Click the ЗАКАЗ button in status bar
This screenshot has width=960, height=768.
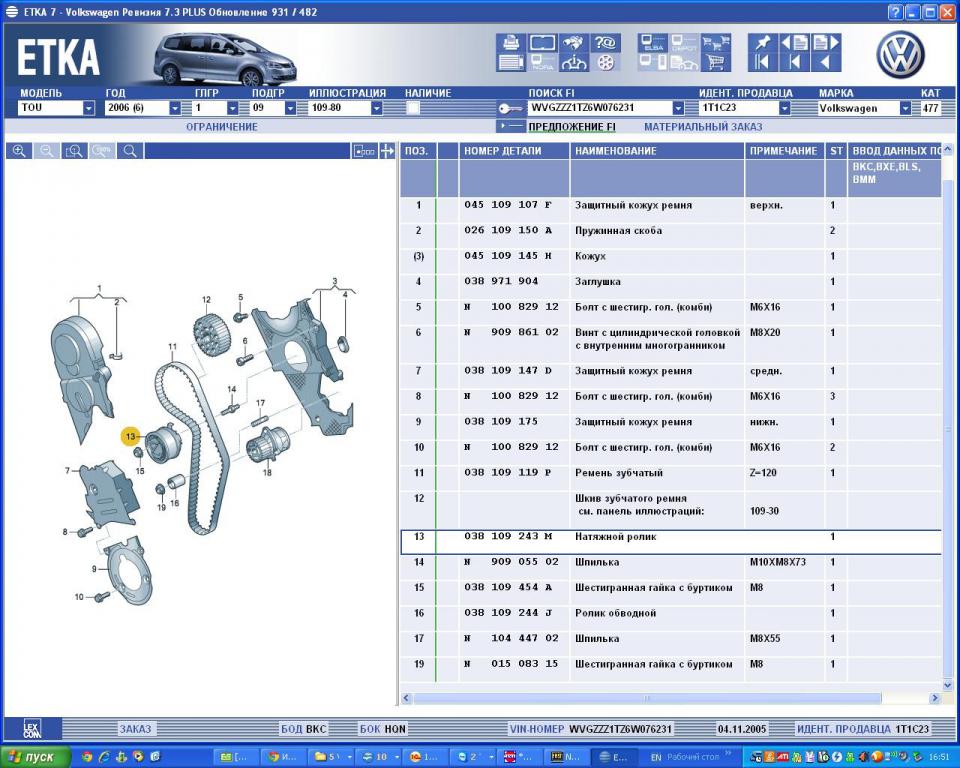point(135,729)
